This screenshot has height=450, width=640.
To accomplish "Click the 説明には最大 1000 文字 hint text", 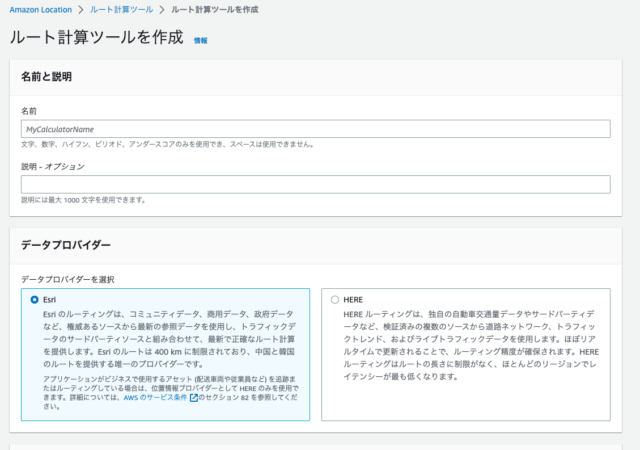I will 83,200.
